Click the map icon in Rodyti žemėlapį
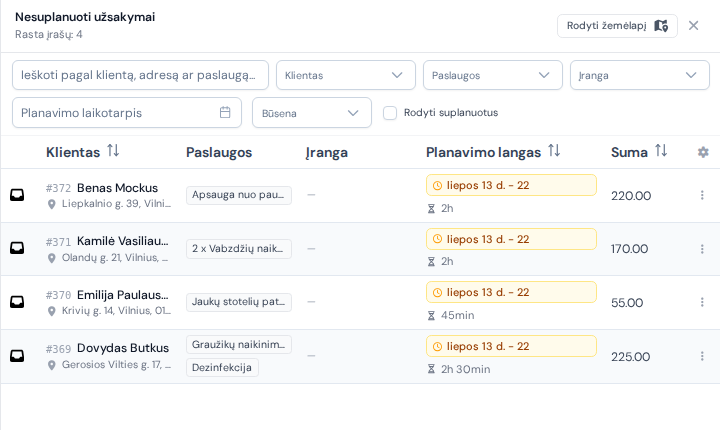The image size is (720, 430). (661, 26)
